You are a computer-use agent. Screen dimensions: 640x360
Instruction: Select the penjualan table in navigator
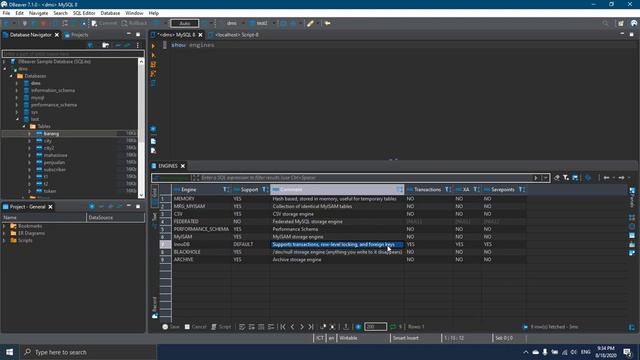[x=54, y=162]
